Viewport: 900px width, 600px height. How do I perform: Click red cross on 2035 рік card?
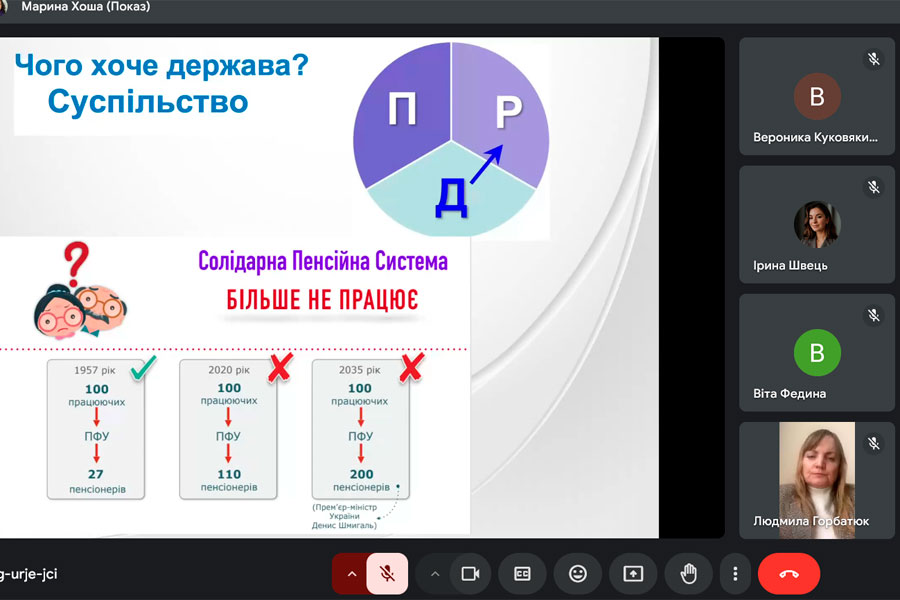click(412, 367)
